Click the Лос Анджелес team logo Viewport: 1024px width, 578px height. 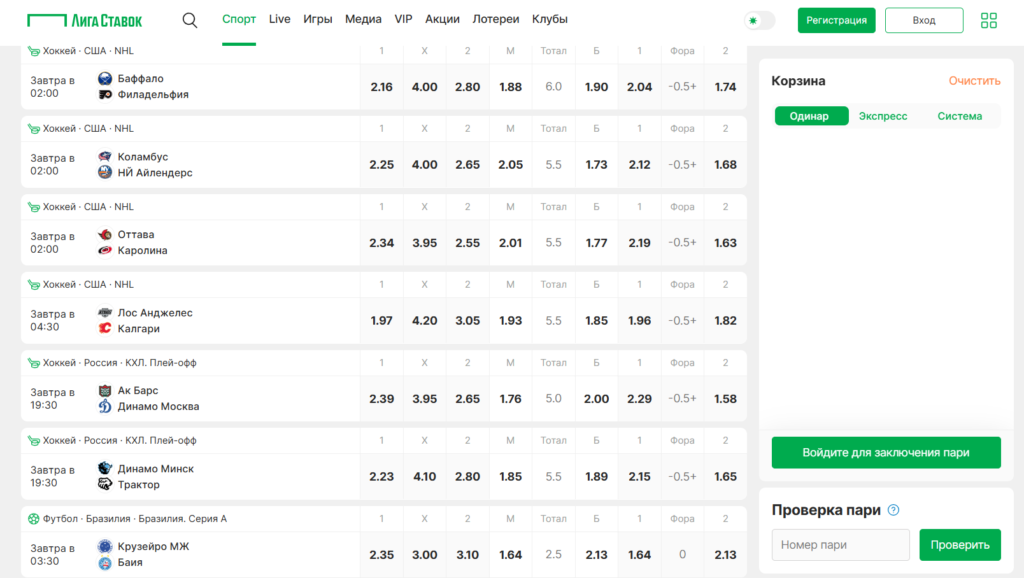tap(104, 313)
